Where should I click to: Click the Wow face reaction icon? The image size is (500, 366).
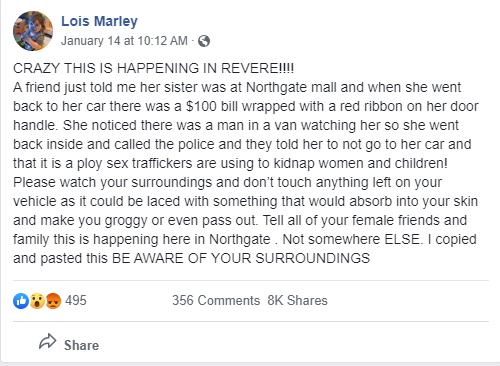[37, 301]
